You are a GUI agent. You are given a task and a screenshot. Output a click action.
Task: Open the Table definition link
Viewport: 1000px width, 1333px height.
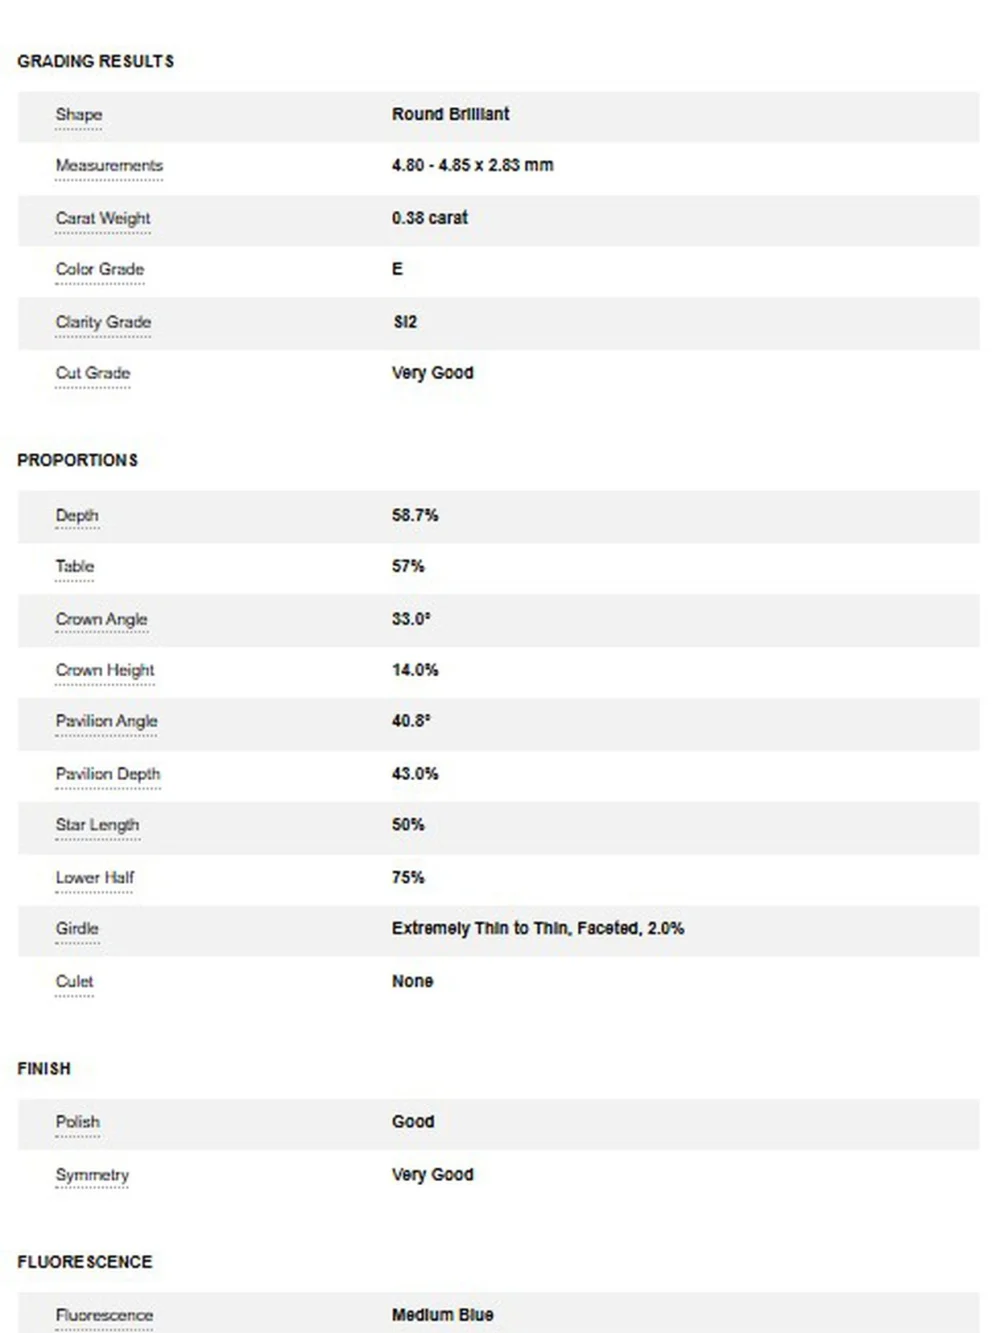75,567
